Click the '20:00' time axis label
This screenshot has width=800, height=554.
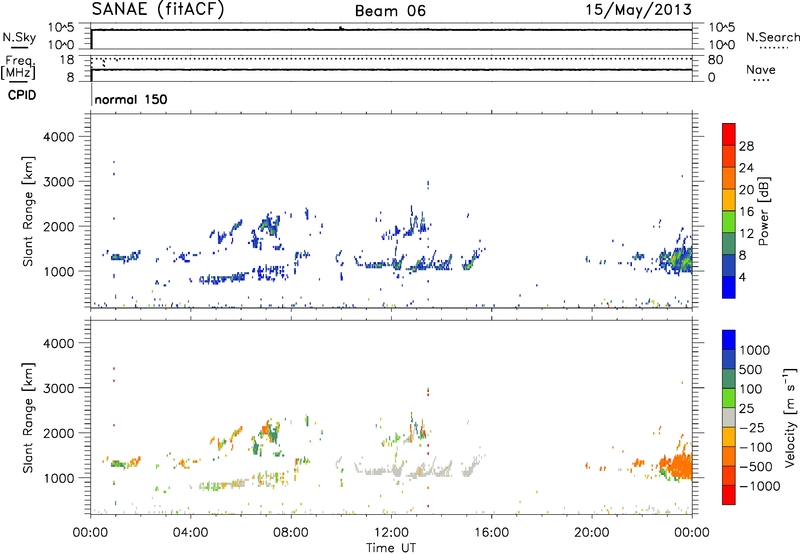(592, 533)
